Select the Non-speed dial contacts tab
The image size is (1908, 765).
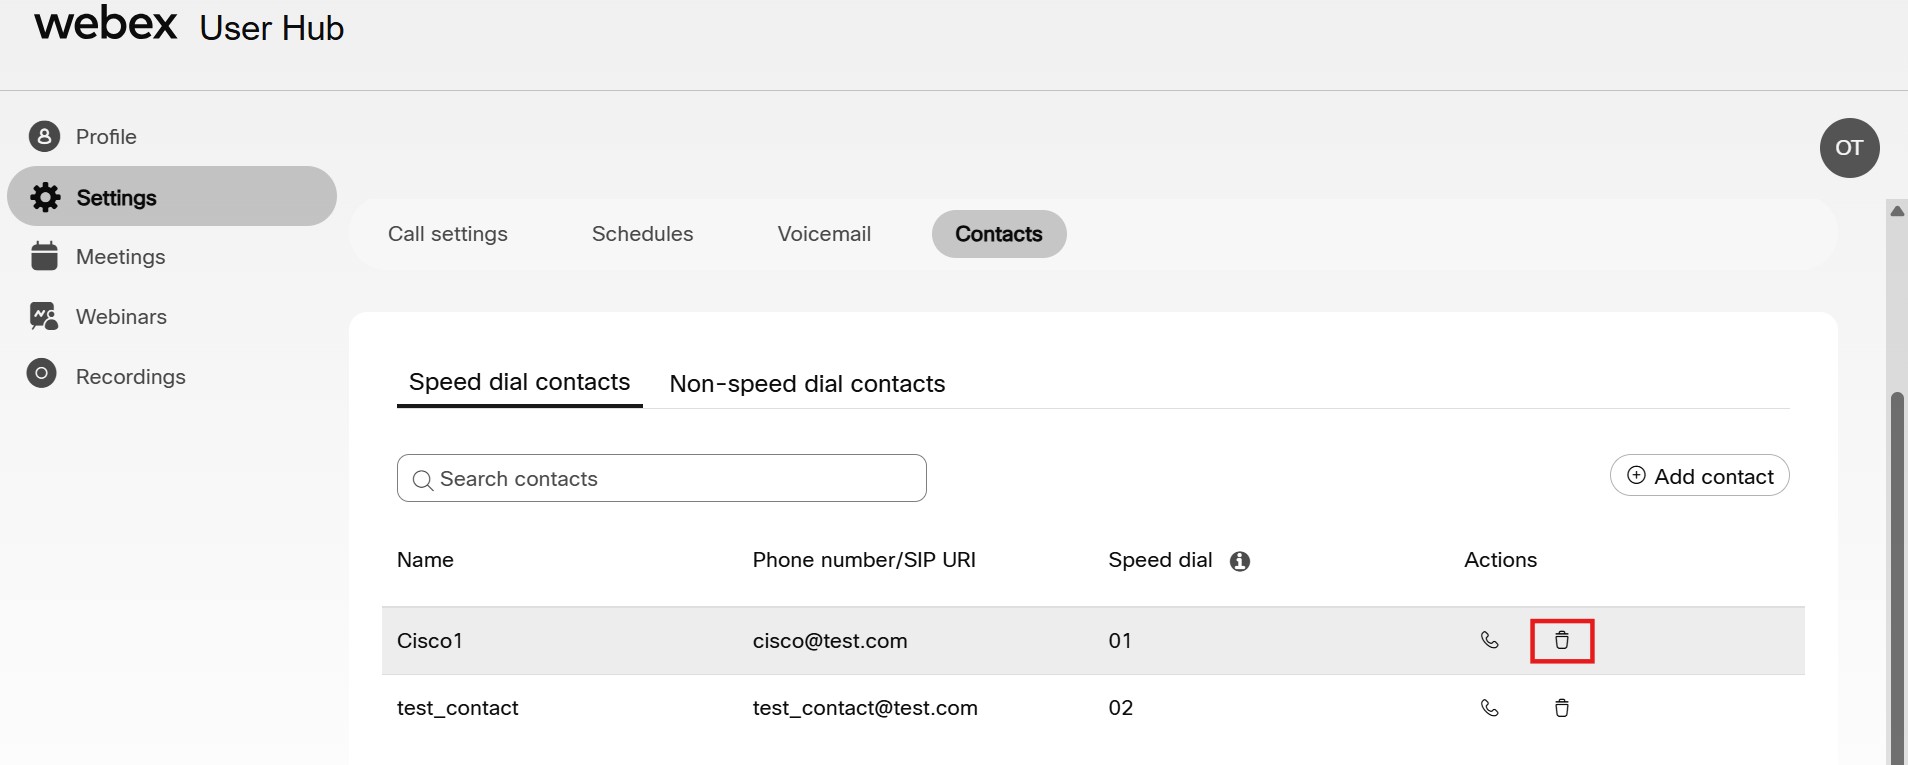coord(807,384)
